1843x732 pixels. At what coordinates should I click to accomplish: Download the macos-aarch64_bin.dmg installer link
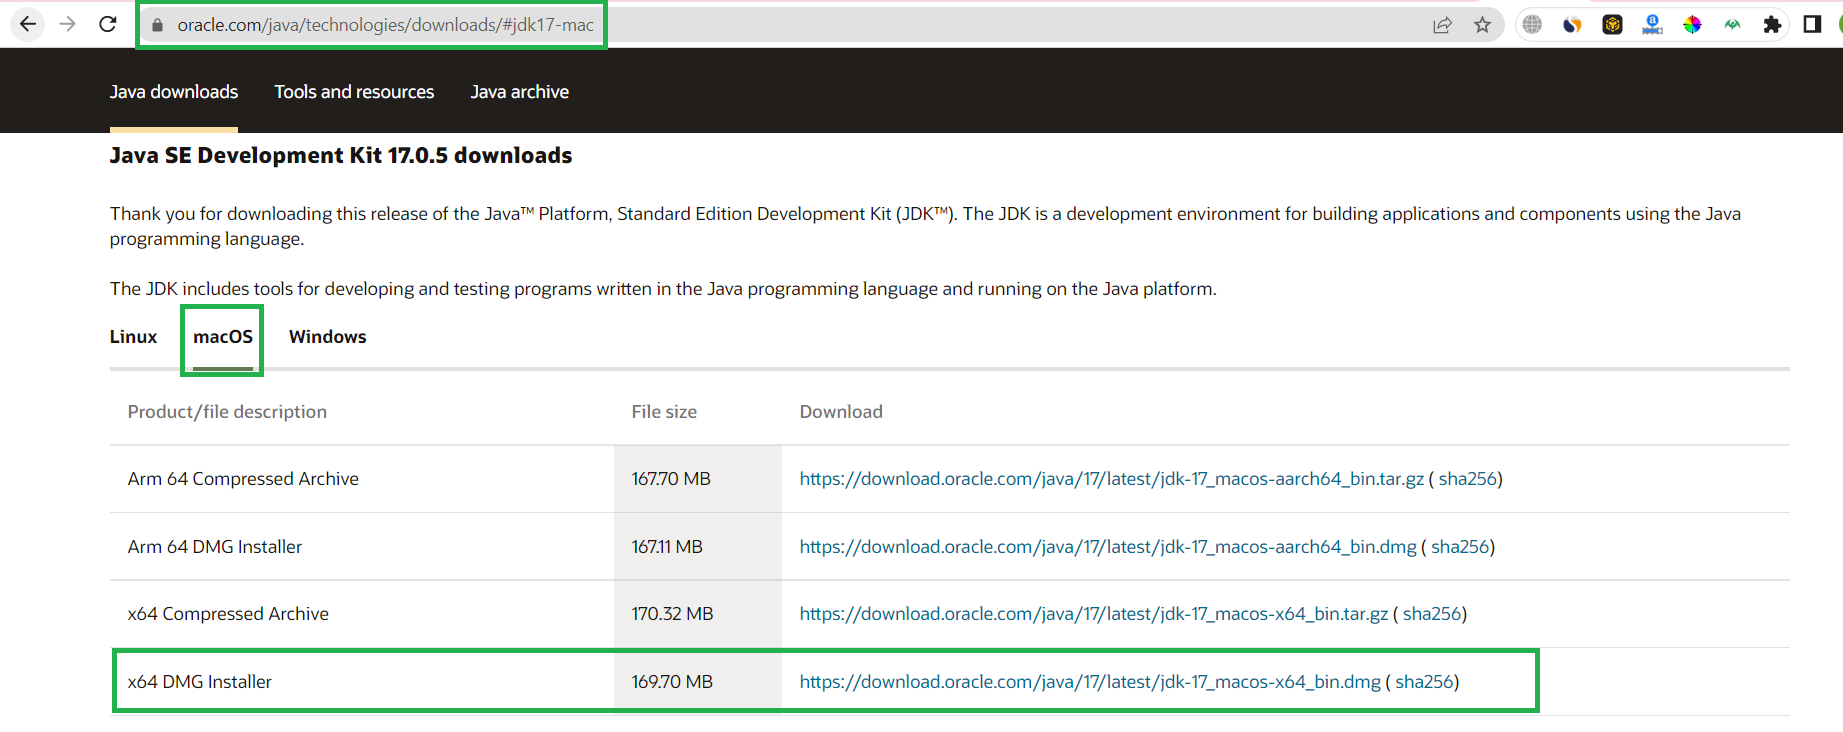click(x=1108, y=547)
